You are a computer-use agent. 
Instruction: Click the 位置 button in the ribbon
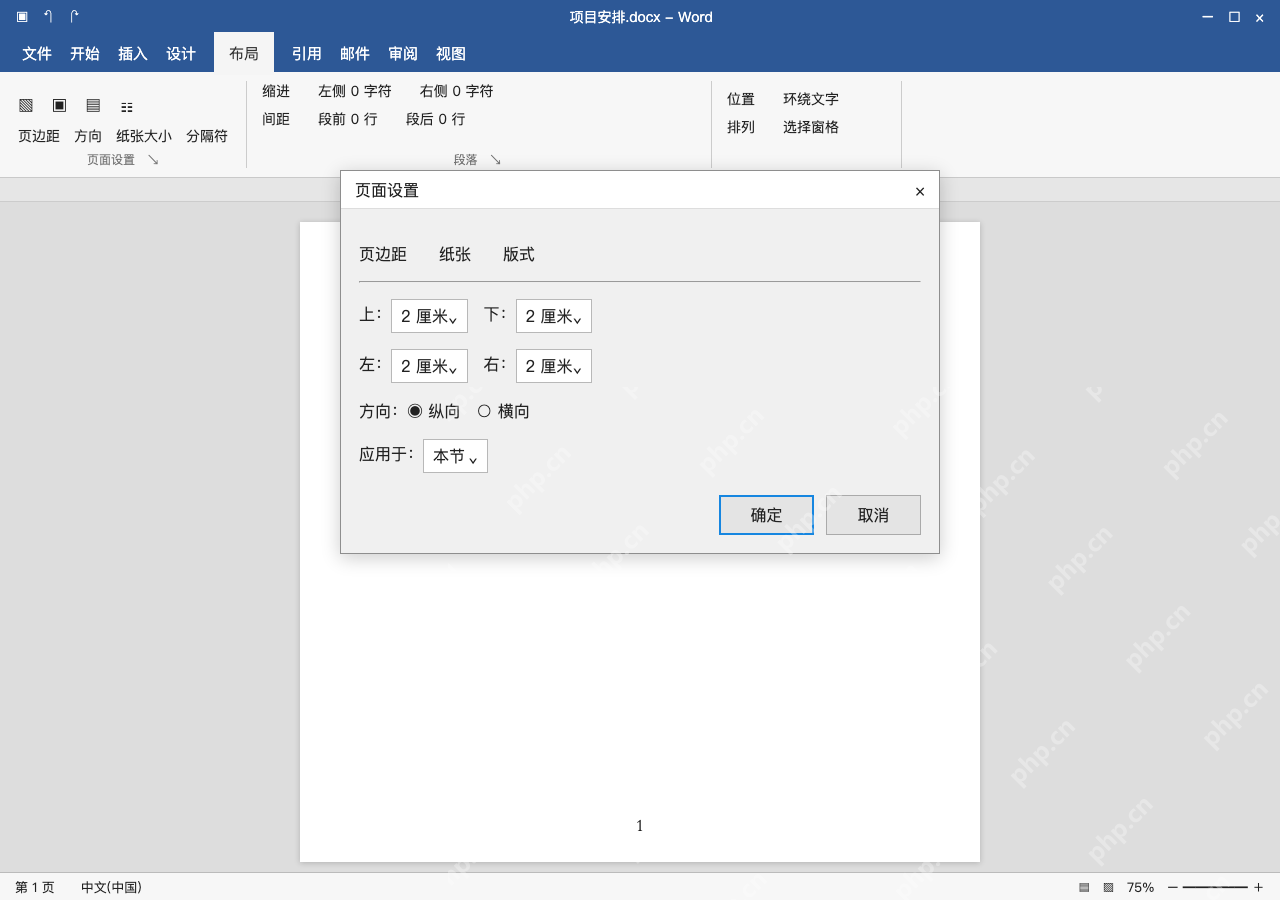pos(741,99)
